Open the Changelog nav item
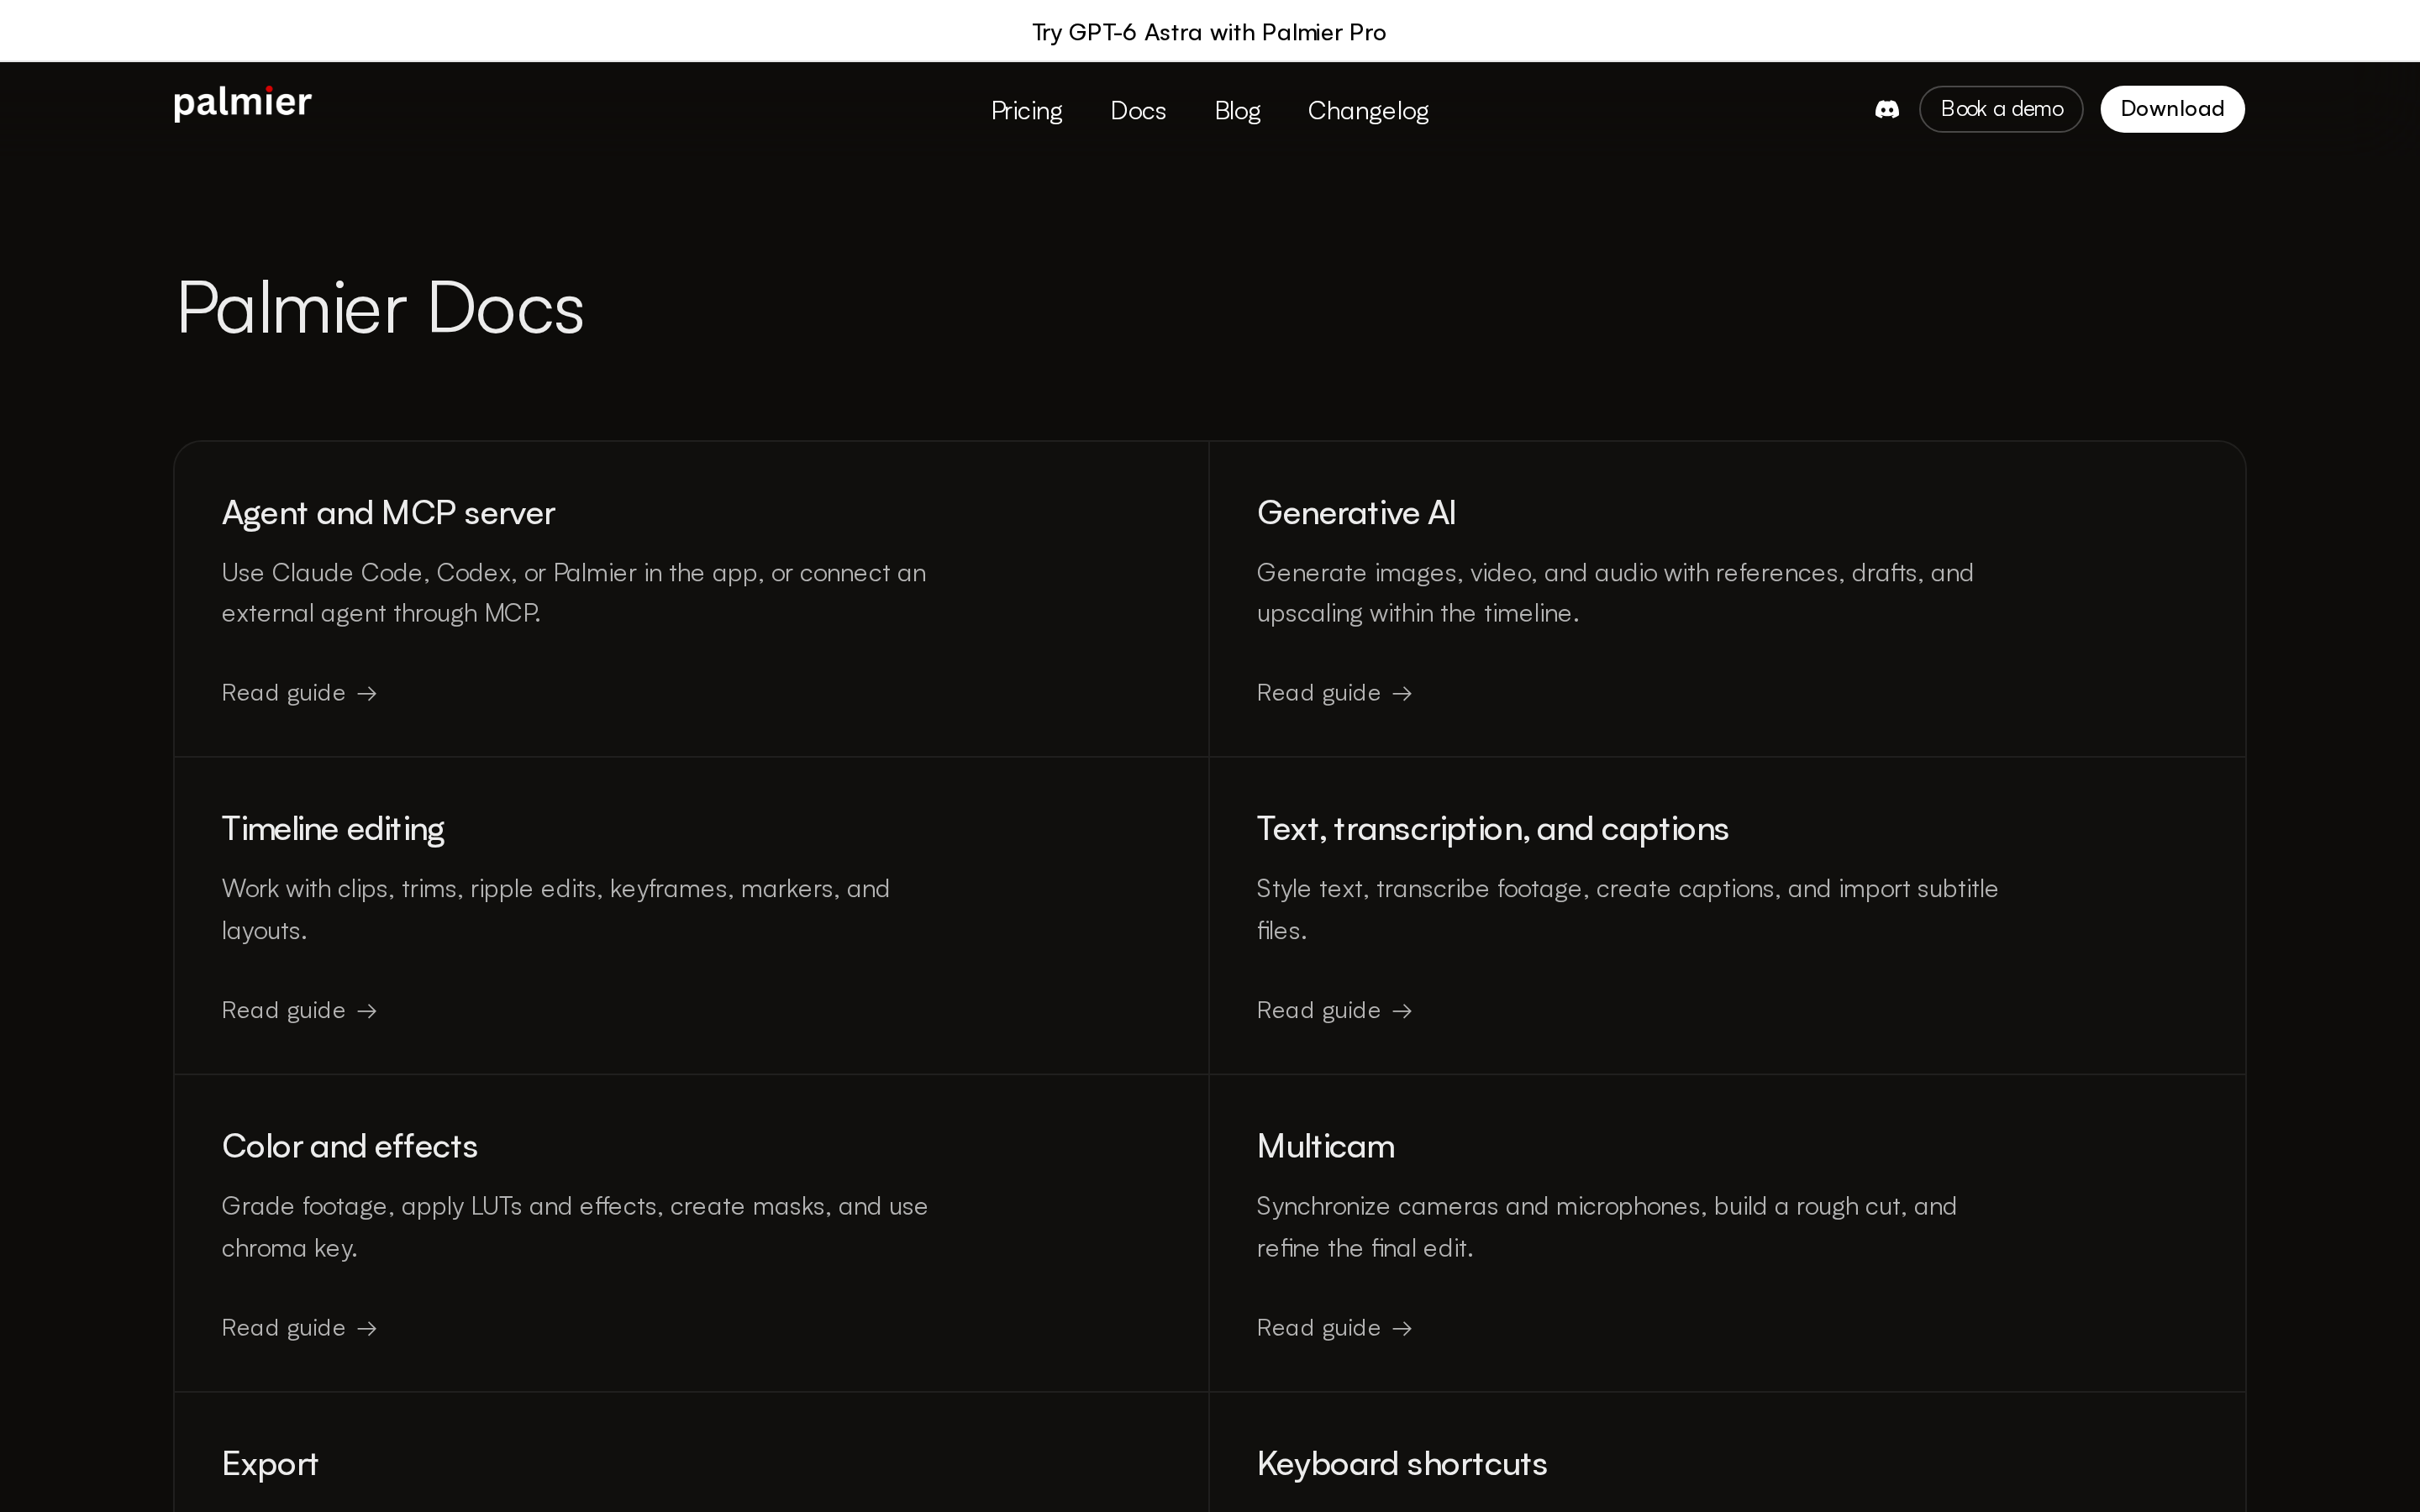Image resolution: width=2420 pixels, height=1512 pixels. (1368, 110)
